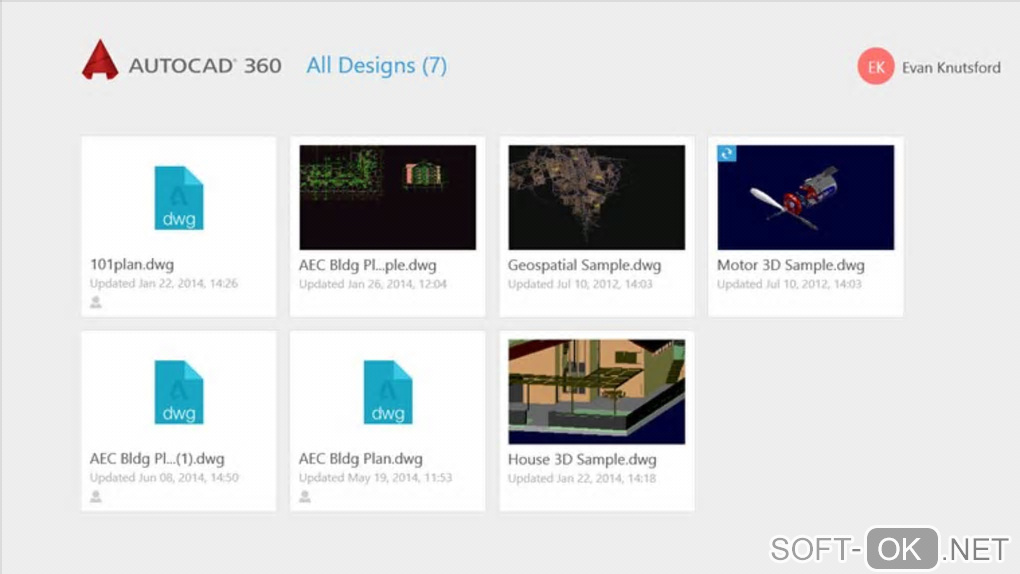Select the AEC Bldg Pl...(1).dwg name
The image size is (1020, 574).
point(157,459)
